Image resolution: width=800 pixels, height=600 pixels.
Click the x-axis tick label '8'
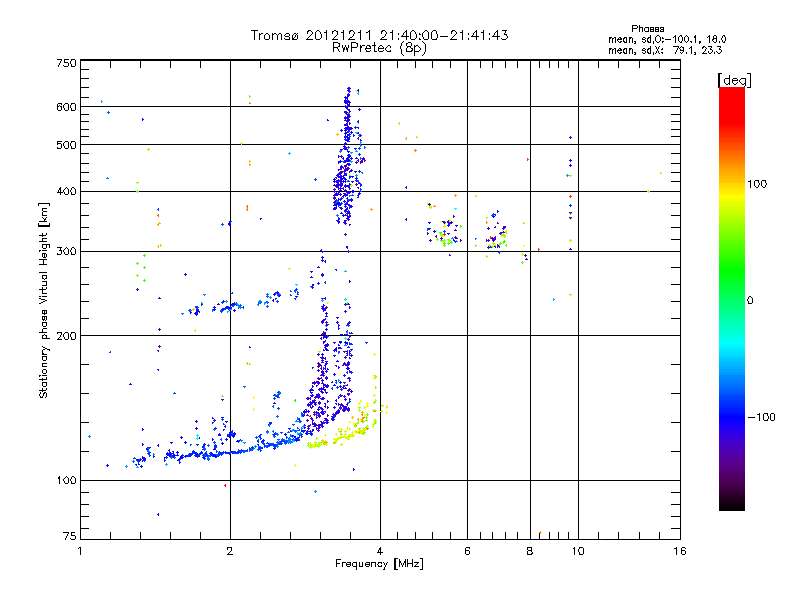click(x=530, y=551)
